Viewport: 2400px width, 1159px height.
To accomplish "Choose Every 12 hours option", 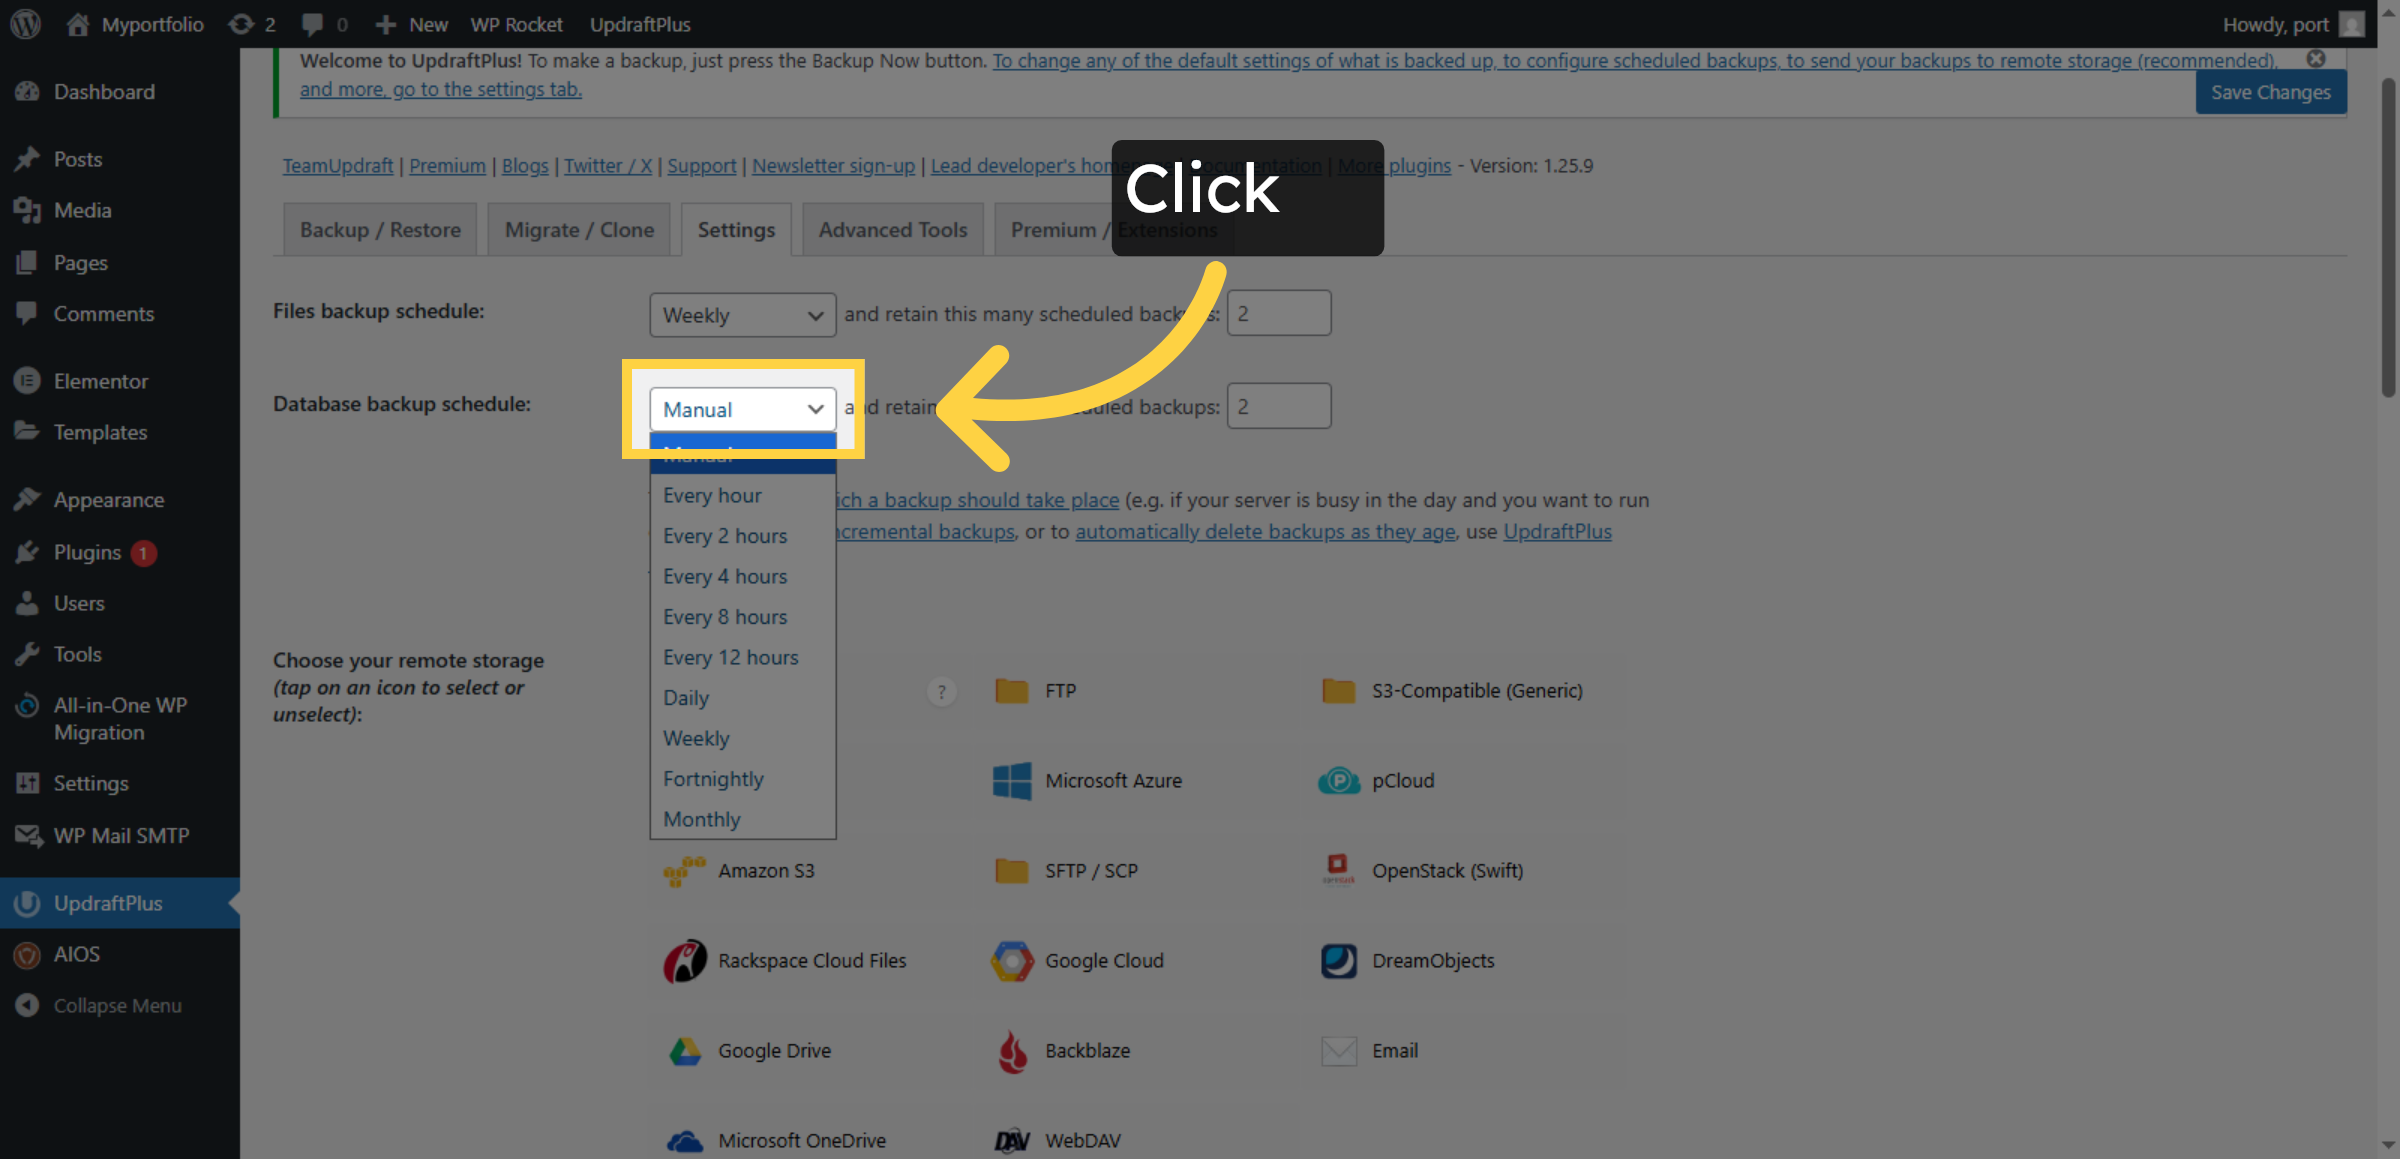I will tap(730, 657).
